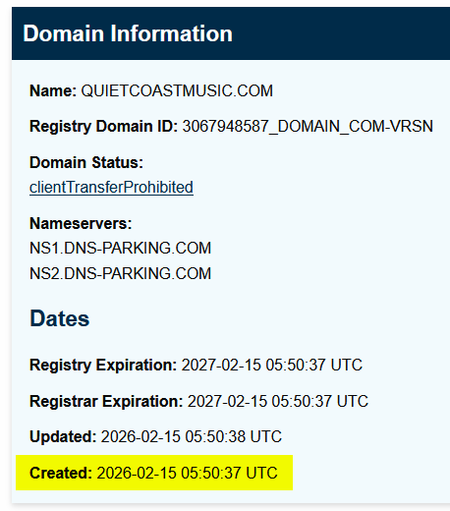Open the clientTransferProhibited status link
450x511 pixels.
[x=111, y=187]
